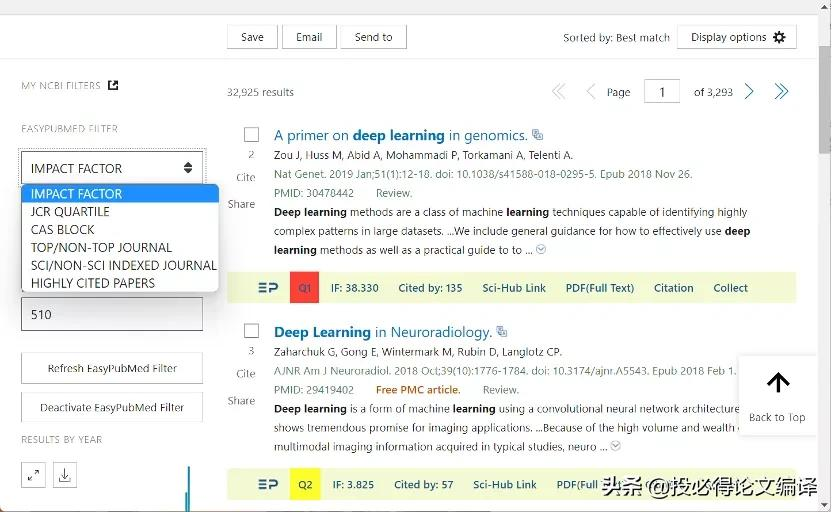
Task: Open 'Deep Learning in Neuroradiology' article title
Action: 383,332
